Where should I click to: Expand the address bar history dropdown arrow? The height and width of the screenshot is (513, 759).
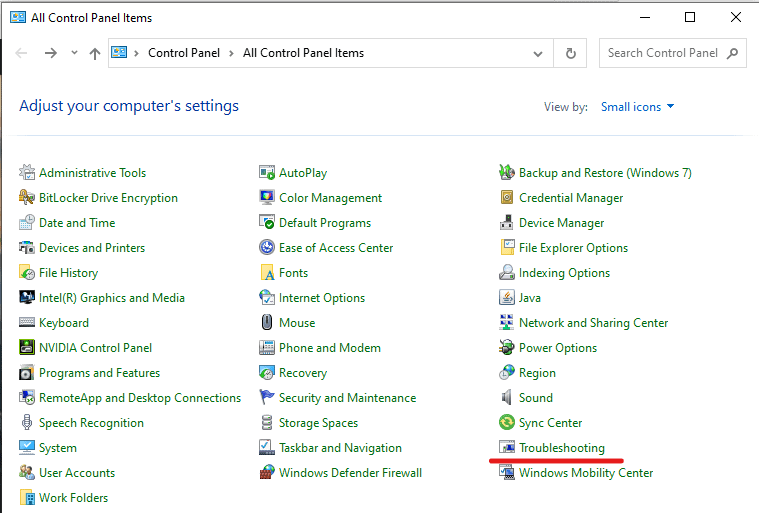click(x=538, y=53)
